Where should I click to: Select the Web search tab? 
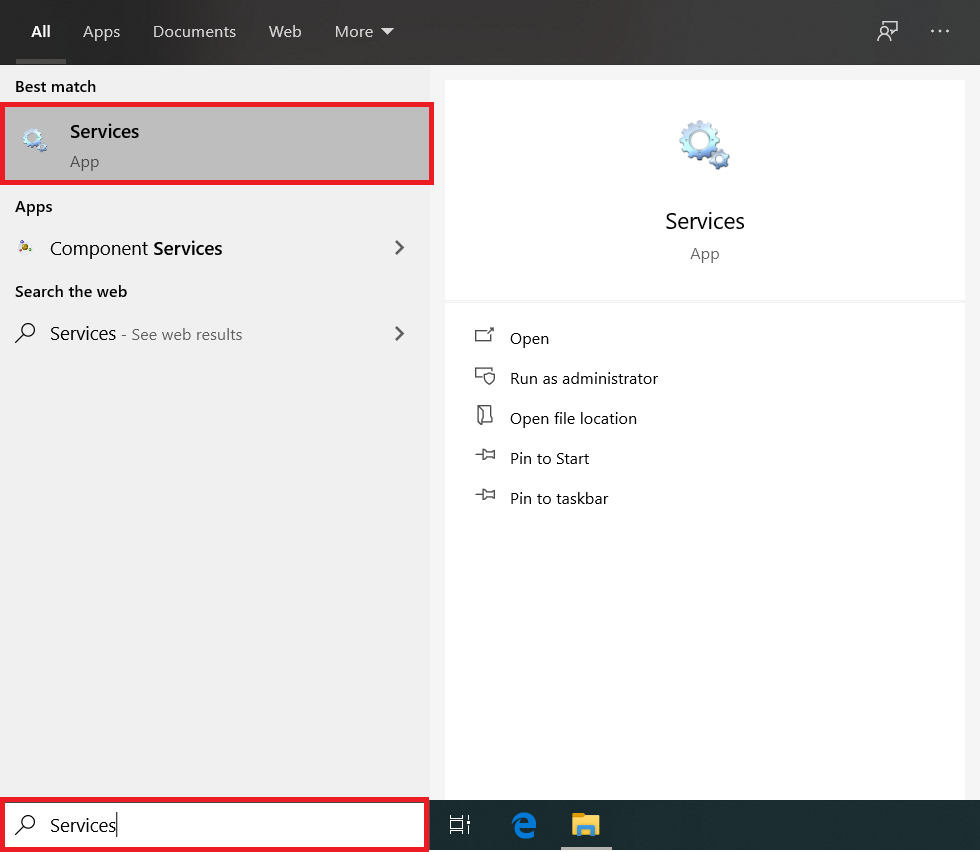point(285,32)
